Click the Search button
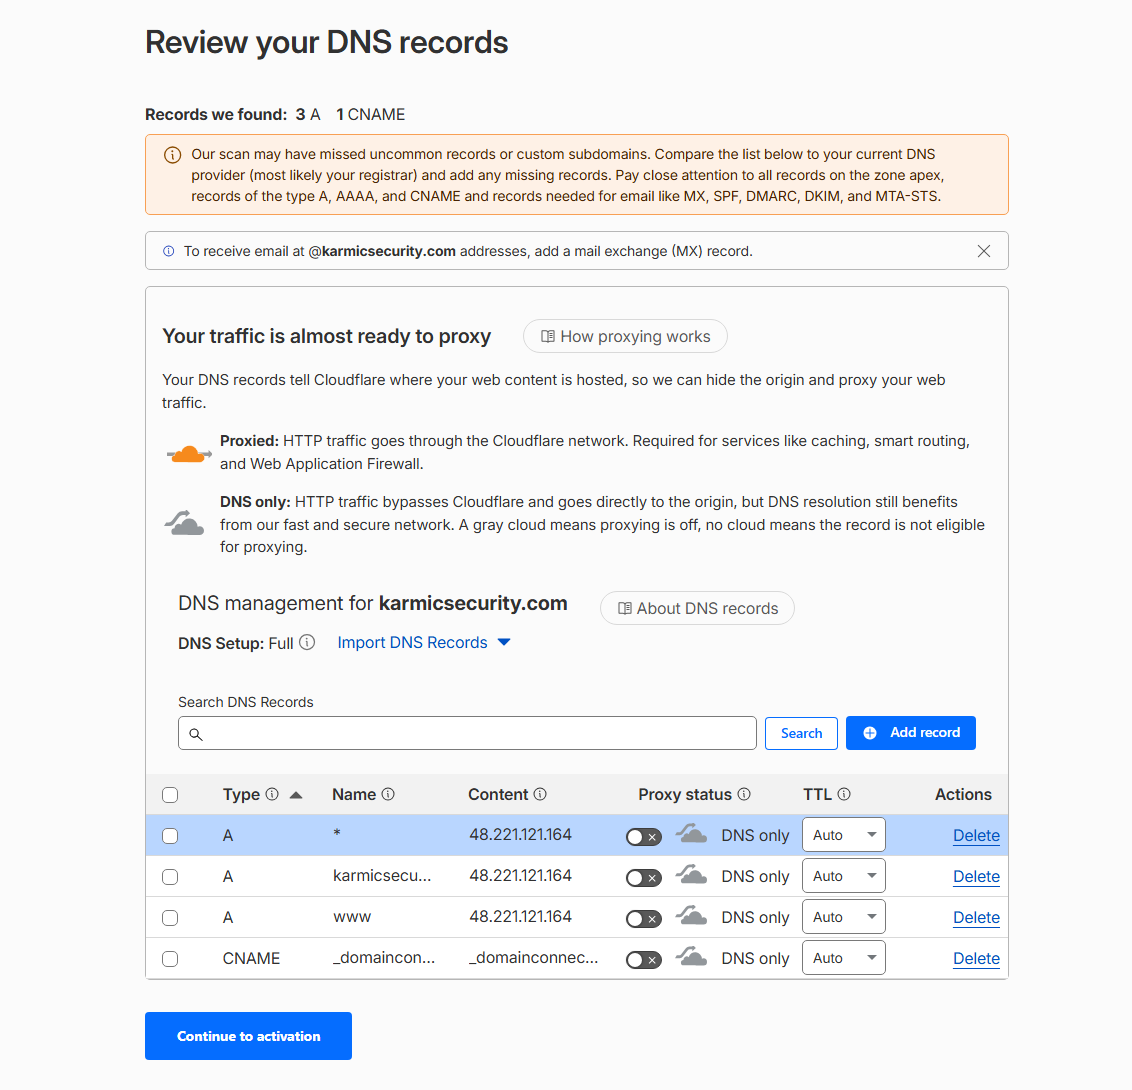The height and width of the screenshot is (1090, 1132). 801,733
